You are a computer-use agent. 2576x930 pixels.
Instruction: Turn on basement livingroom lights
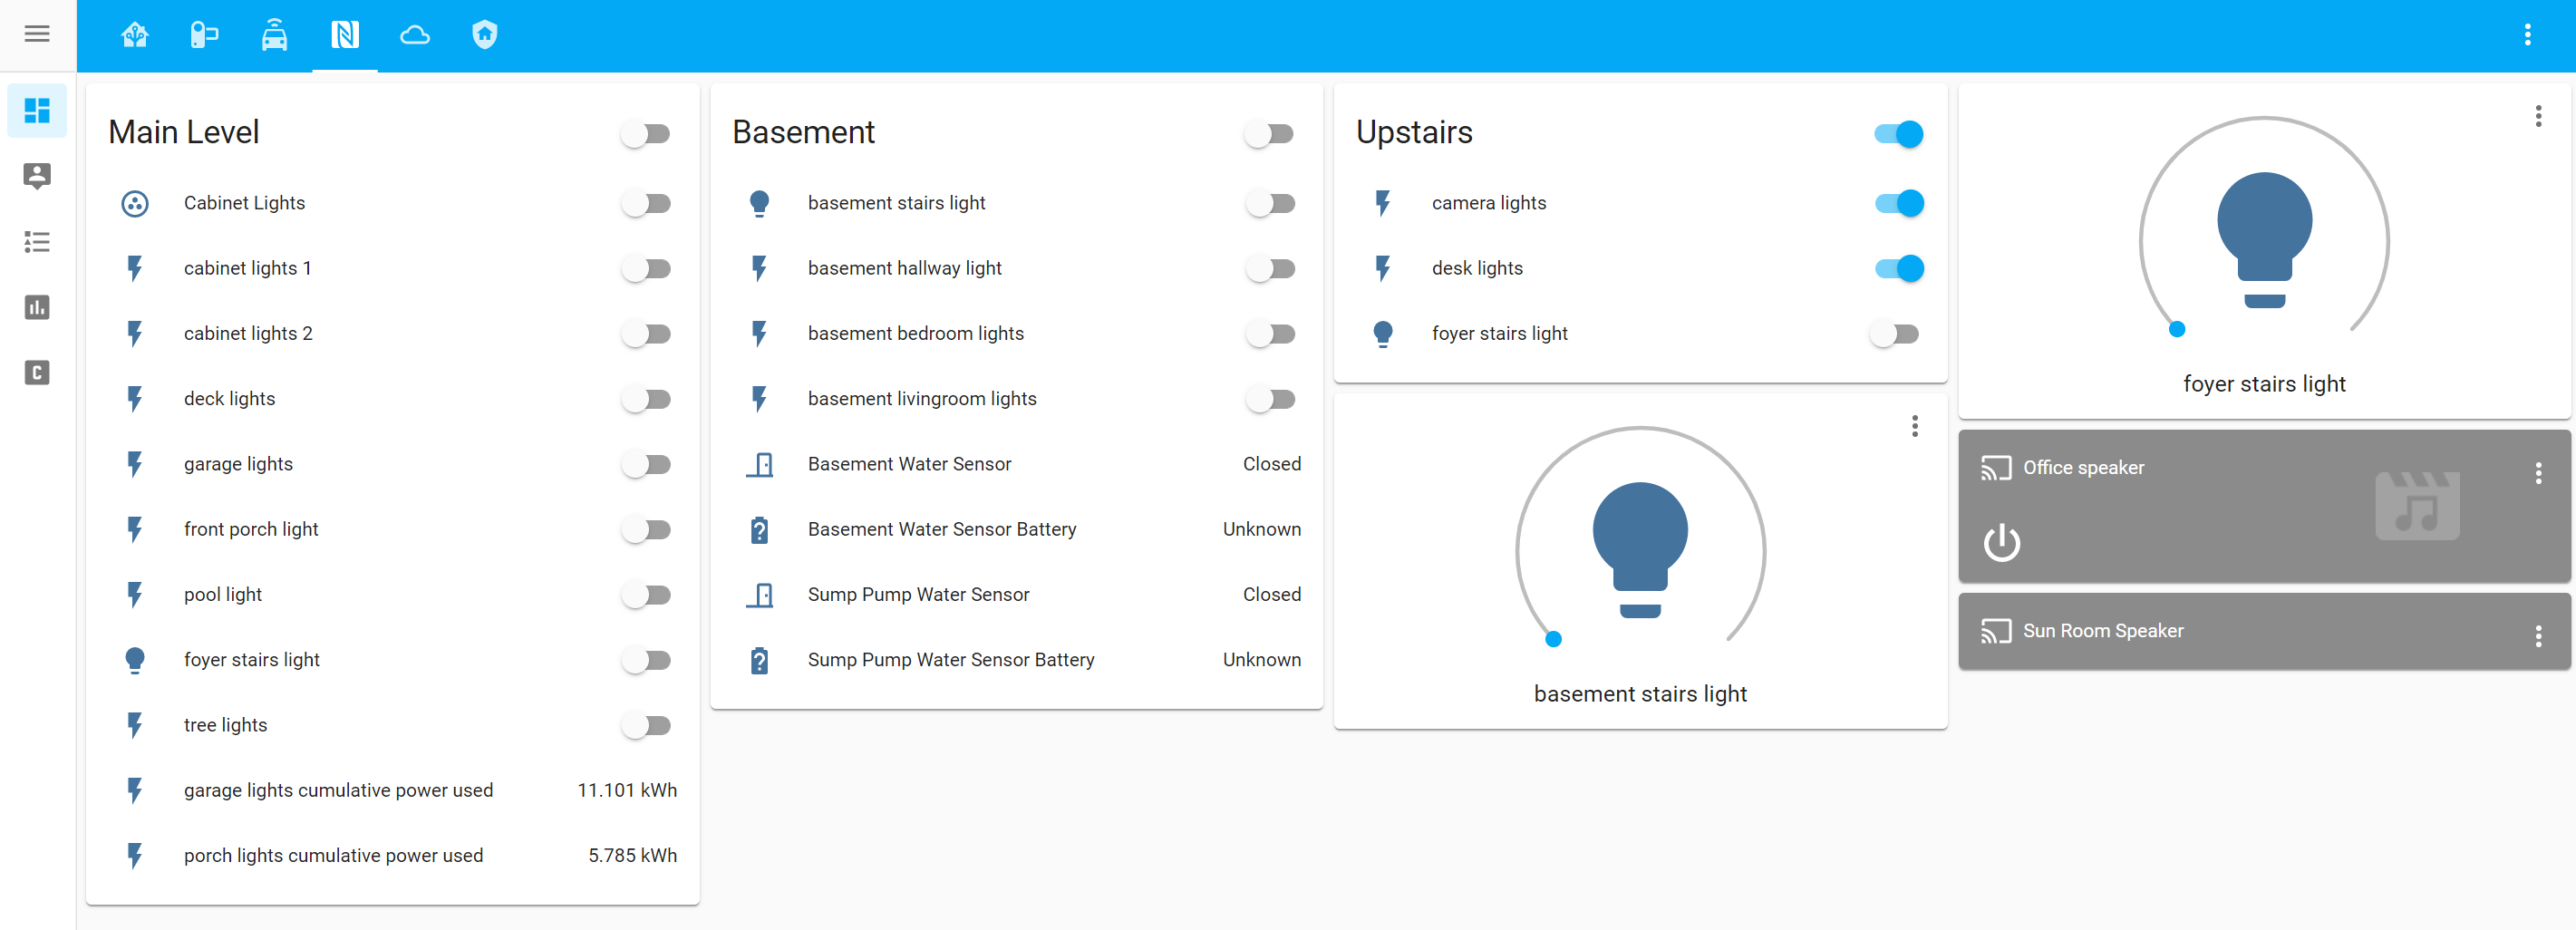[x=1269, y=399]
